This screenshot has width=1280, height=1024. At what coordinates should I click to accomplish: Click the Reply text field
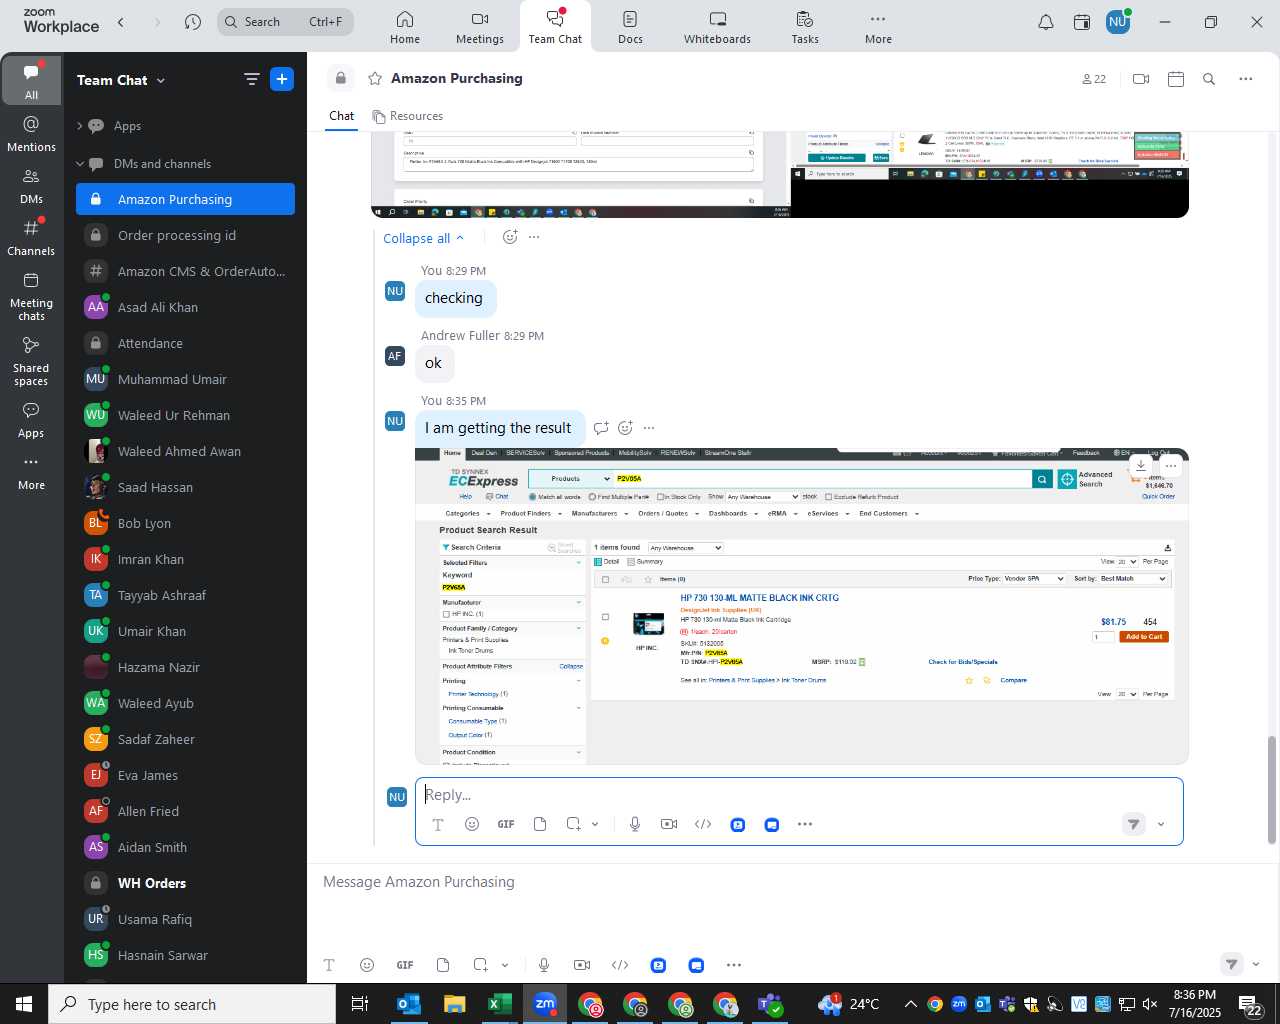pos(799,795)
